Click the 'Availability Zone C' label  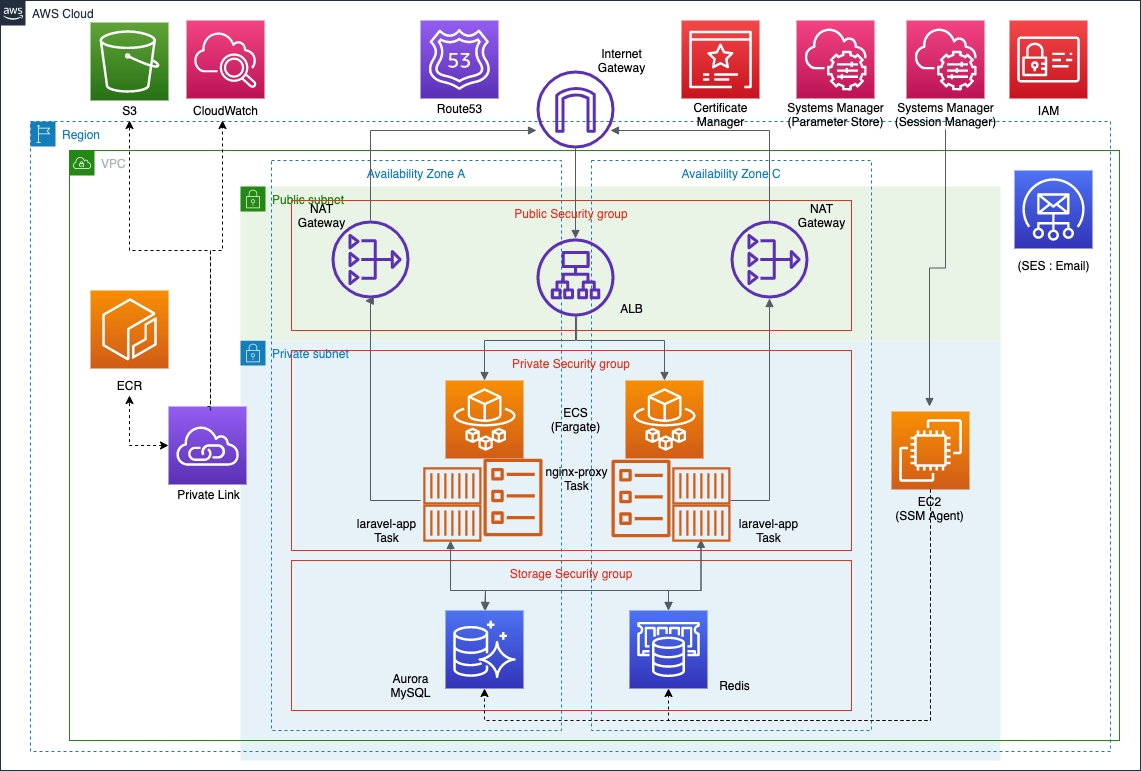coord(731,174)
